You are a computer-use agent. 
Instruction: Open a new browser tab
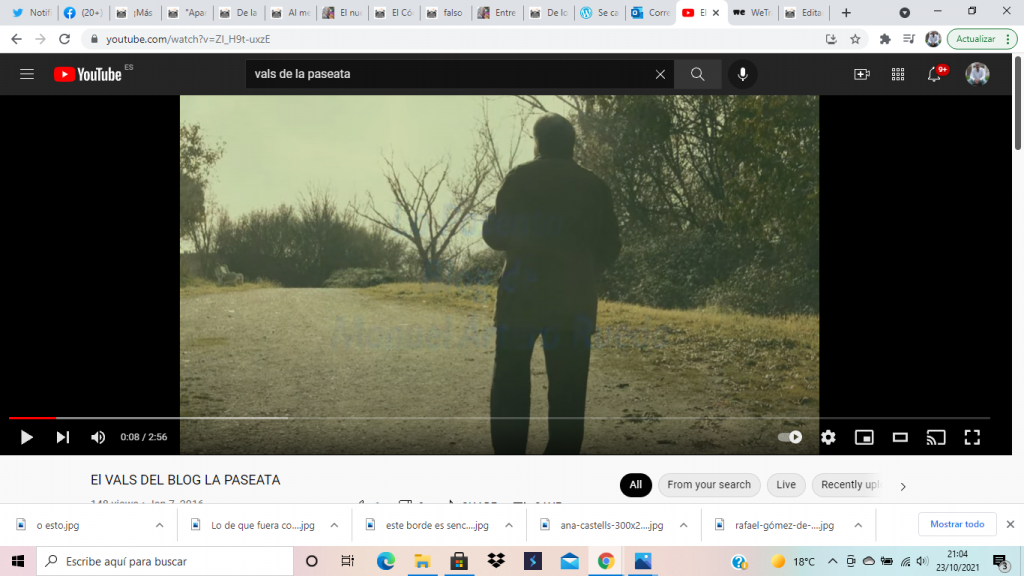846,12
